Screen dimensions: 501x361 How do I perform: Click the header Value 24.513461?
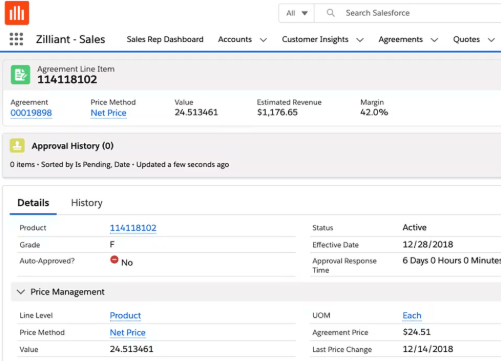pyautogui.click(x=196, y=112)
